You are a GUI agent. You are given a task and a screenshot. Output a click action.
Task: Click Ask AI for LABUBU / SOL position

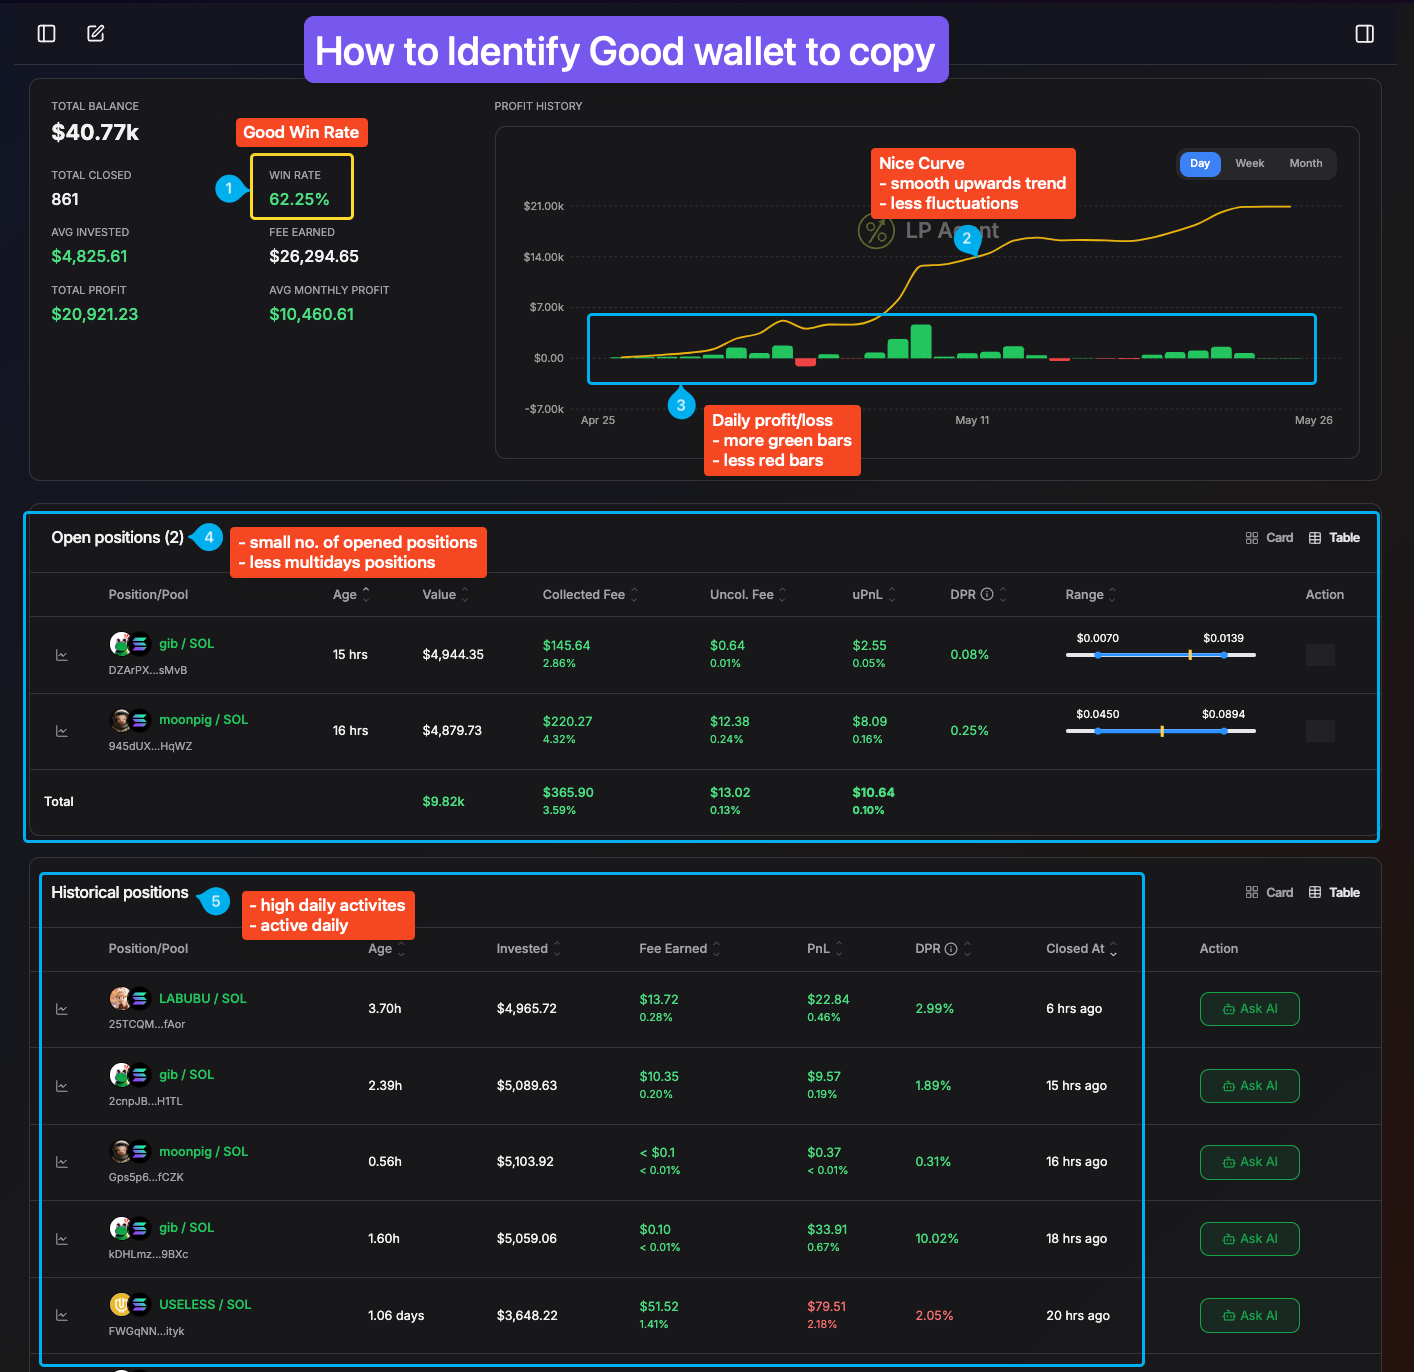point(1249,1009)
